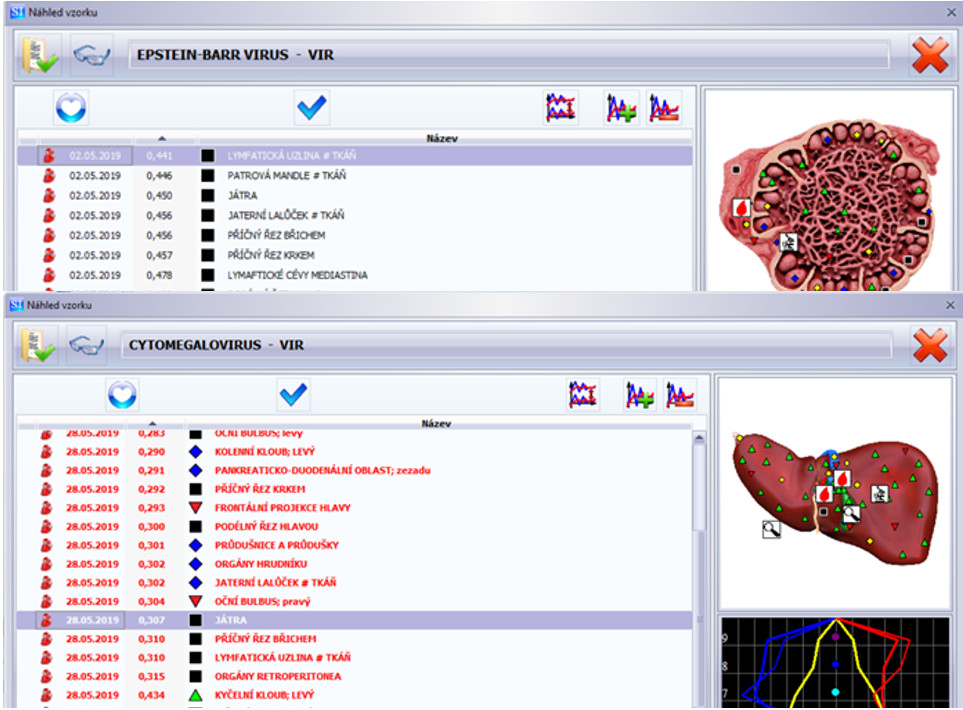Select ORGÁNY RETROPERITONEA row
Viewport: 963px width, 710px height.
coord(354,676)
